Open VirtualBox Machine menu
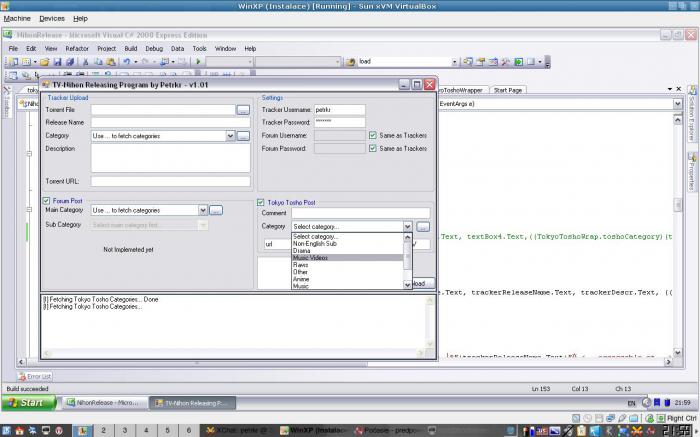Image resolution: width=700 pixels, height=437 pixels. pos(17,18)
